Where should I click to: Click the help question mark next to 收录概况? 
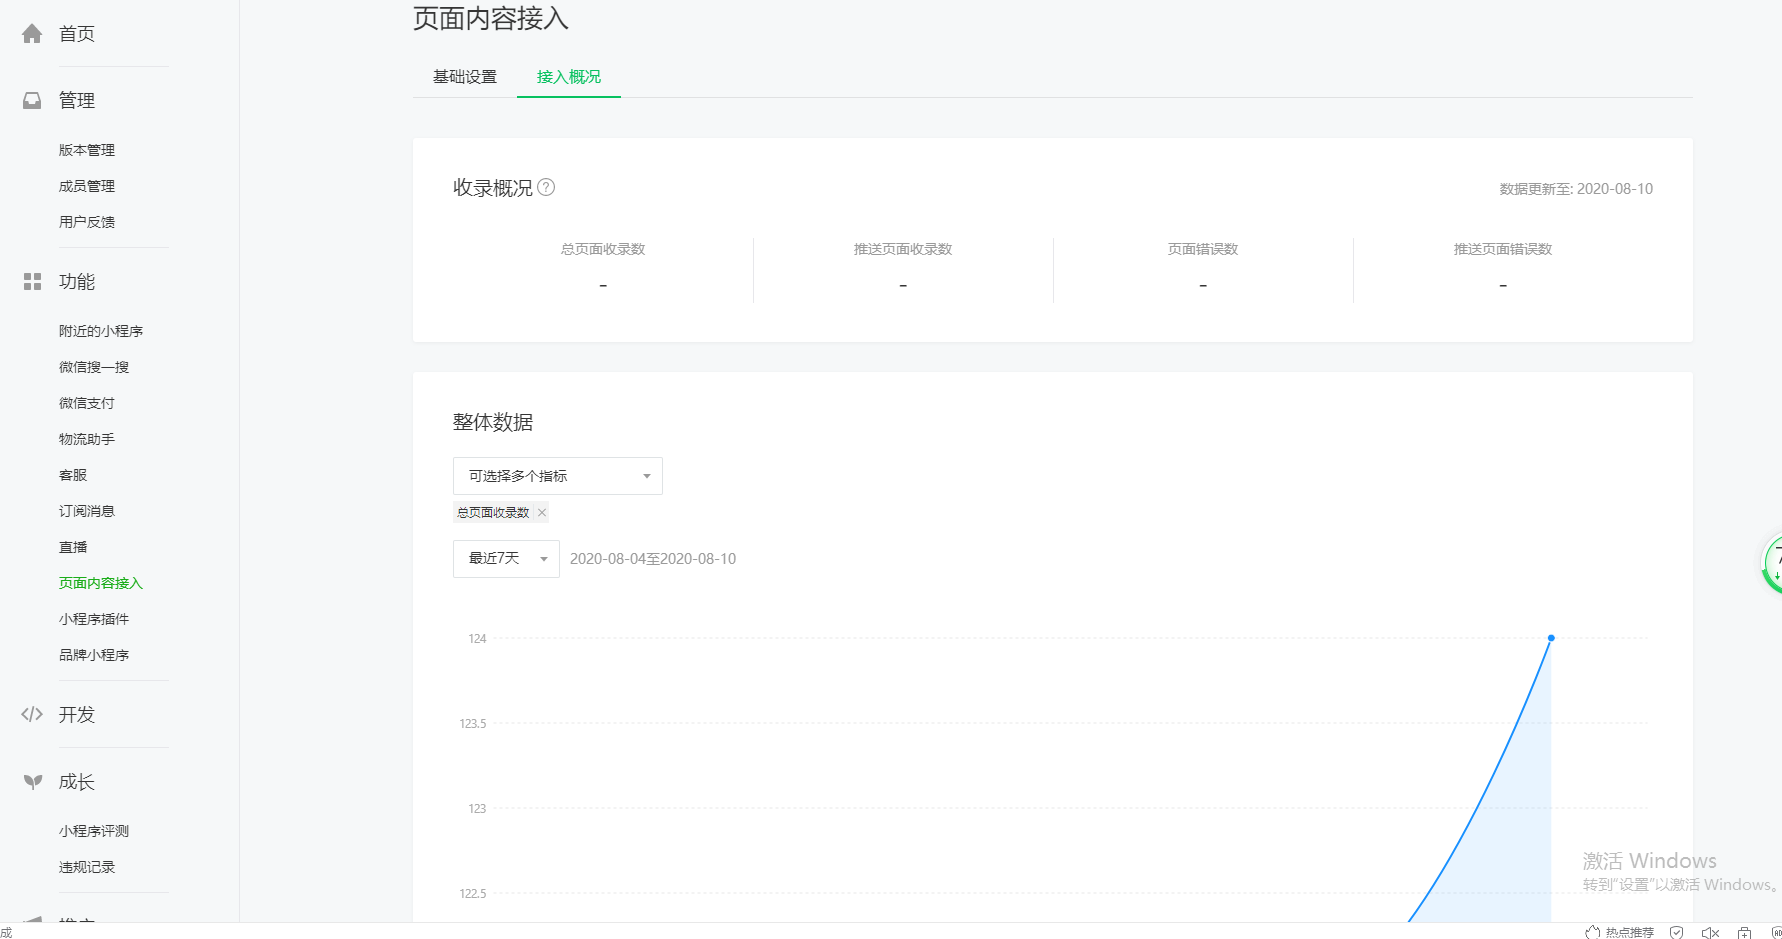tap(546, 187)
